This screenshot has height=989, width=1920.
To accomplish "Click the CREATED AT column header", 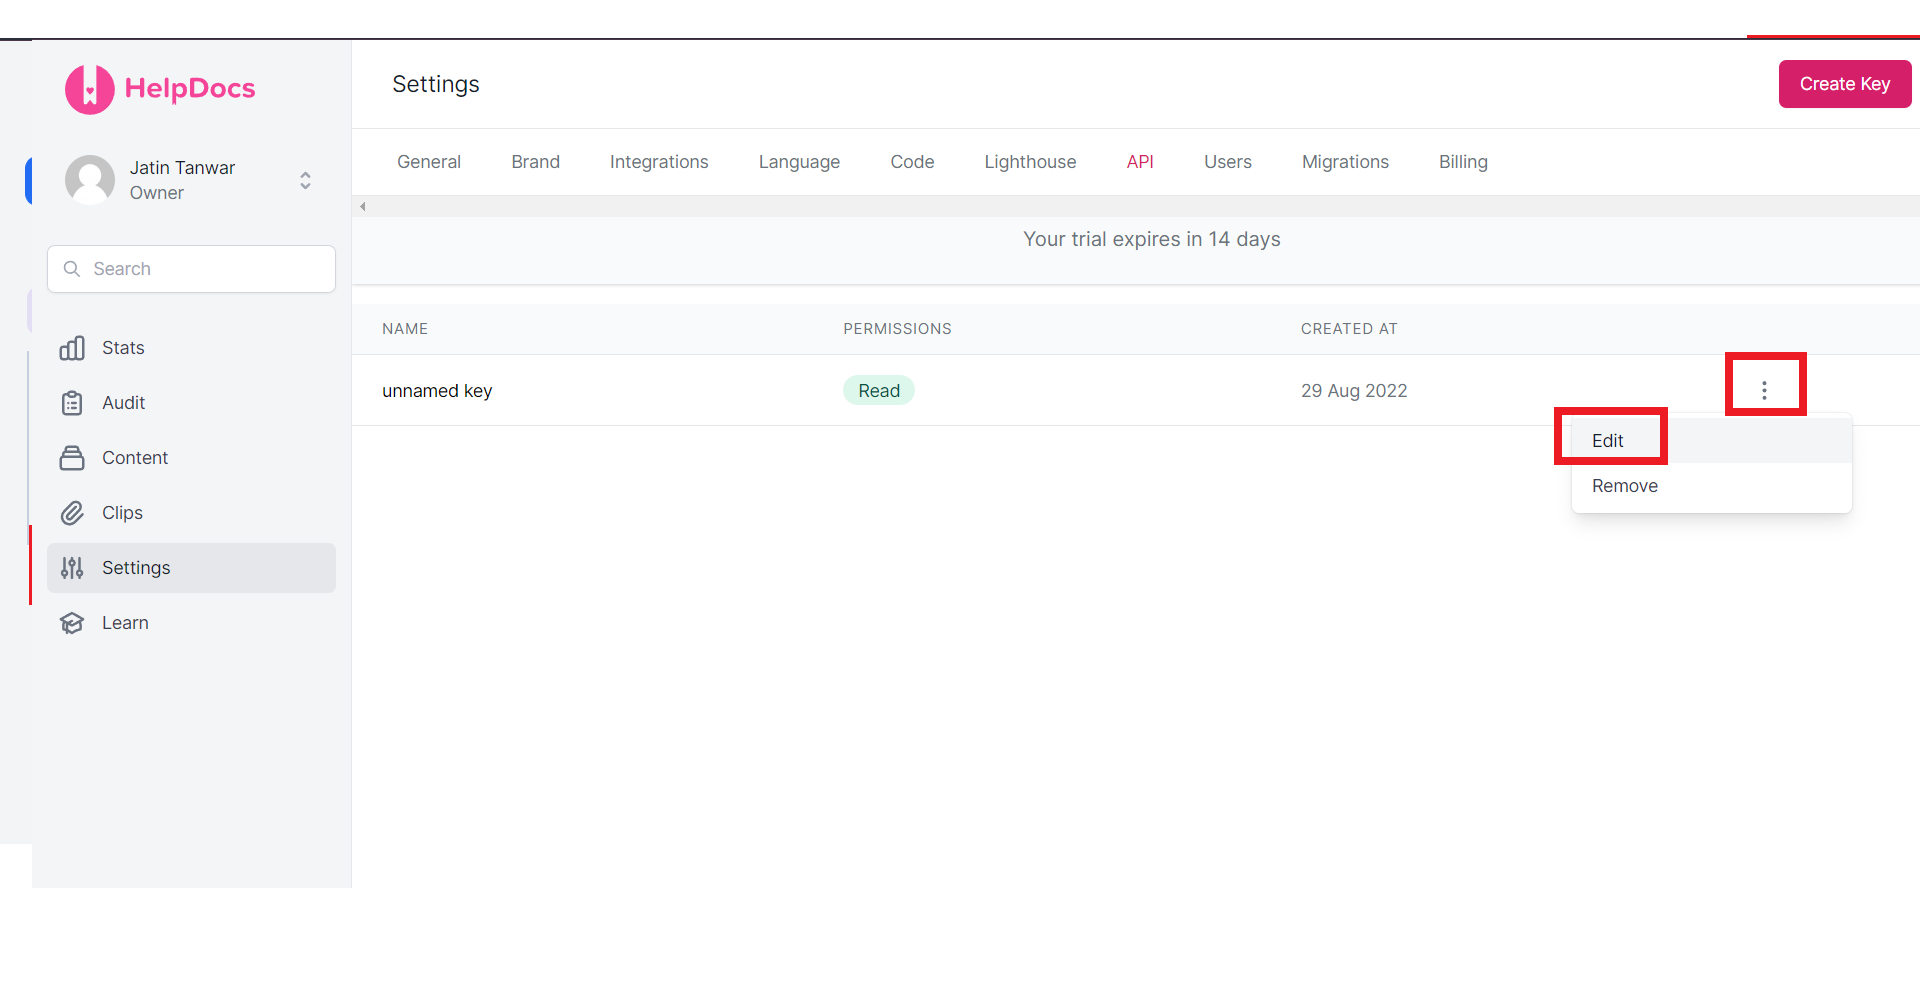I will click(1349, 329).
